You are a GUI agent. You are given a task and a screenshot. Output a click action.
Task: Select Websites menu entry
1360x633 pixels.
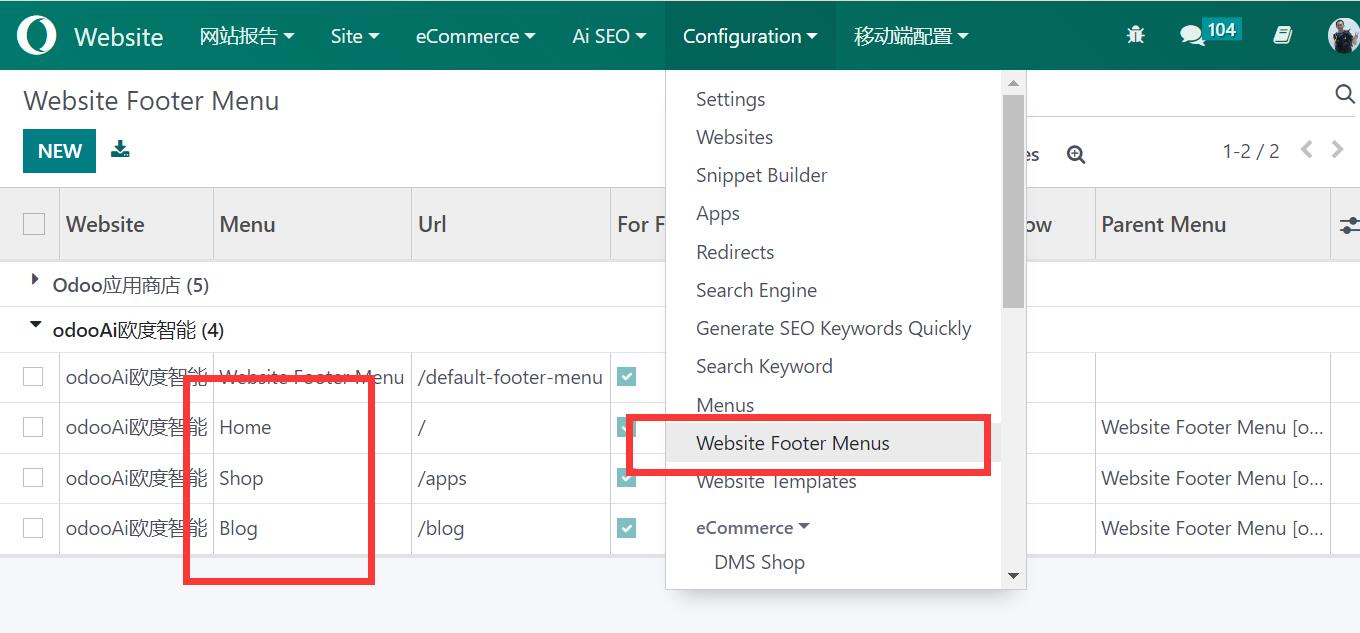click(734, 137)
